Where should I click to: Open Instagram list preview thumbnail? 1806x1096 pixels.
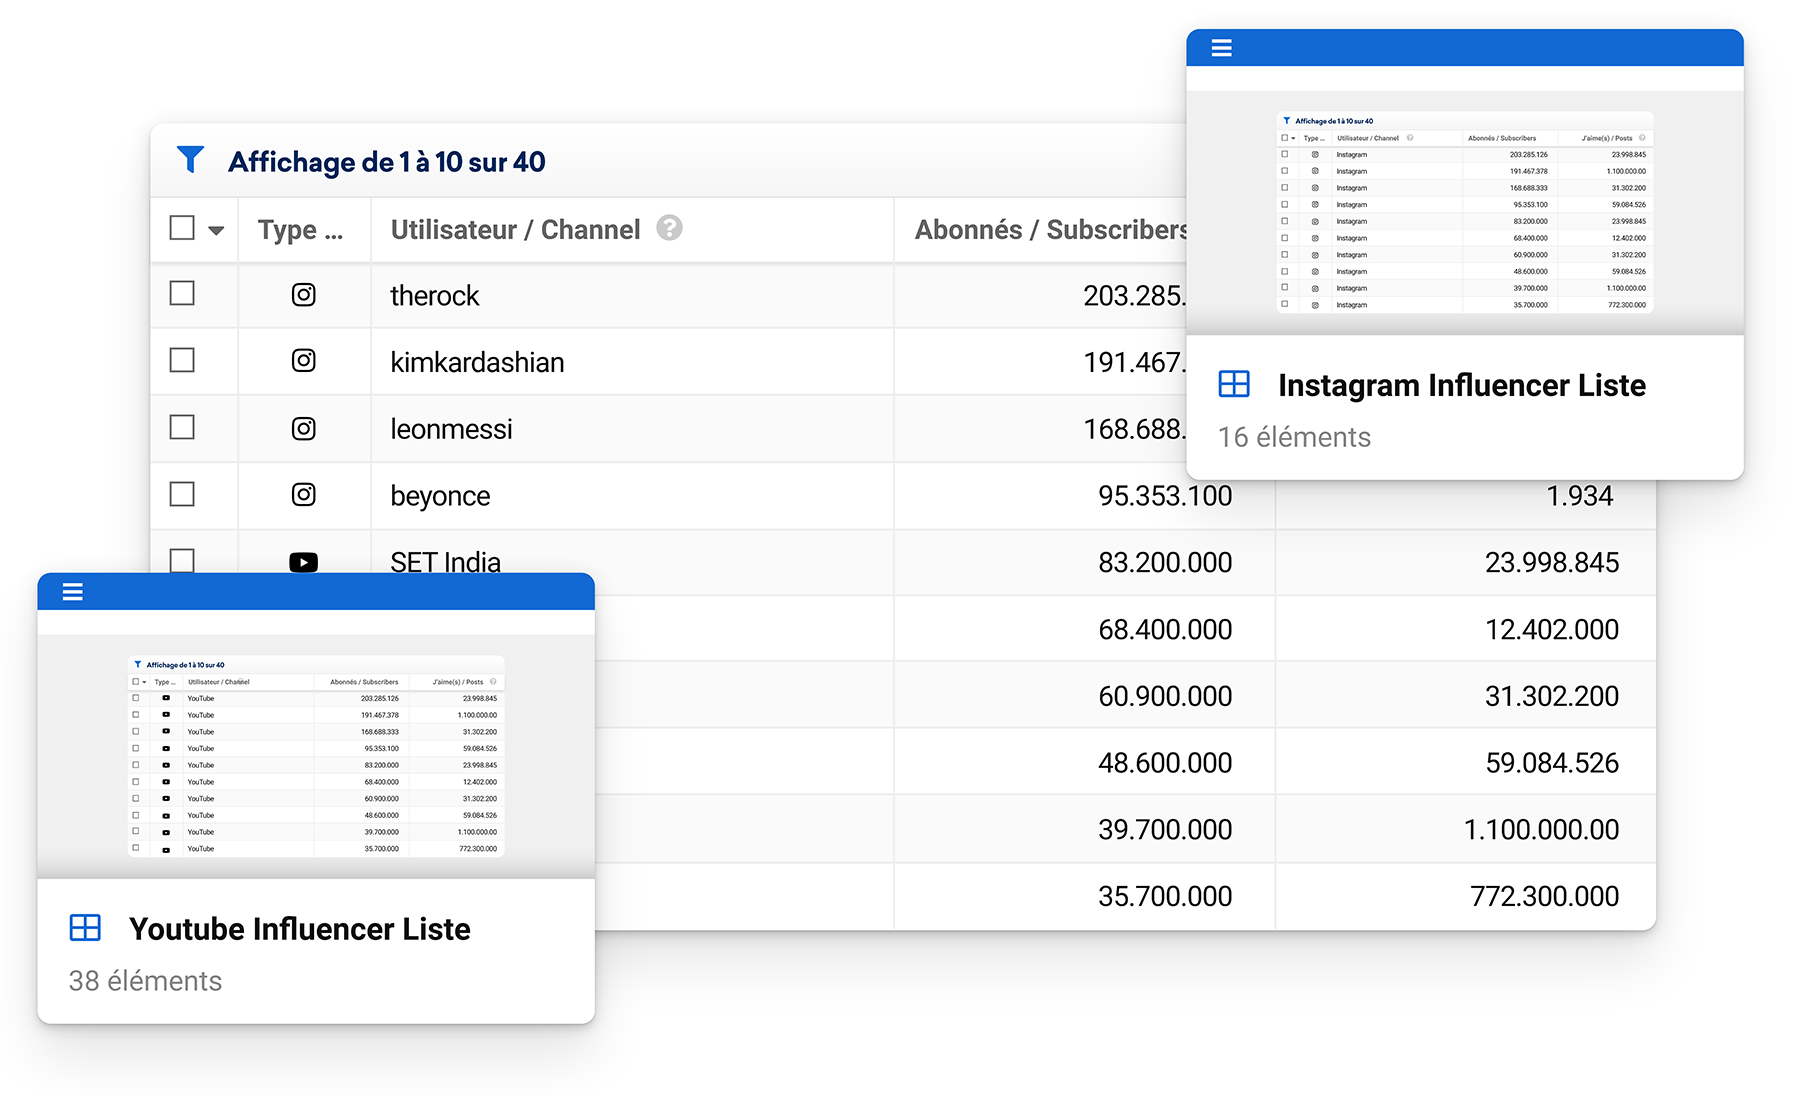pos(1465,211)
